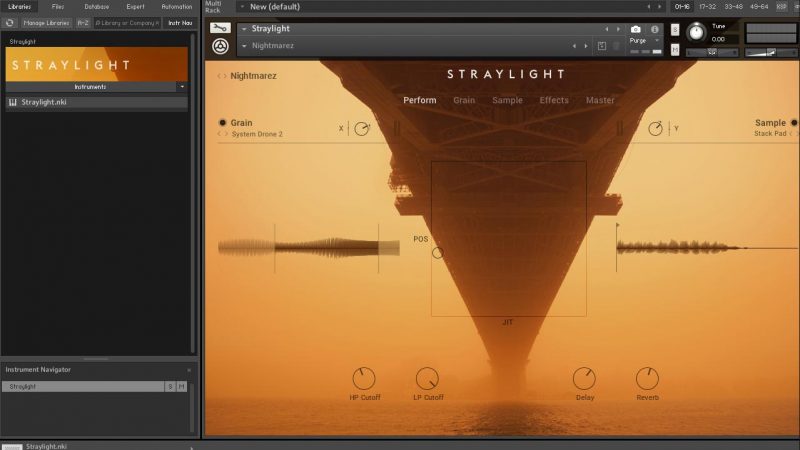800x450 pixels.
Task: Open the Straylight instrument name dropdown
Action: 244,29
